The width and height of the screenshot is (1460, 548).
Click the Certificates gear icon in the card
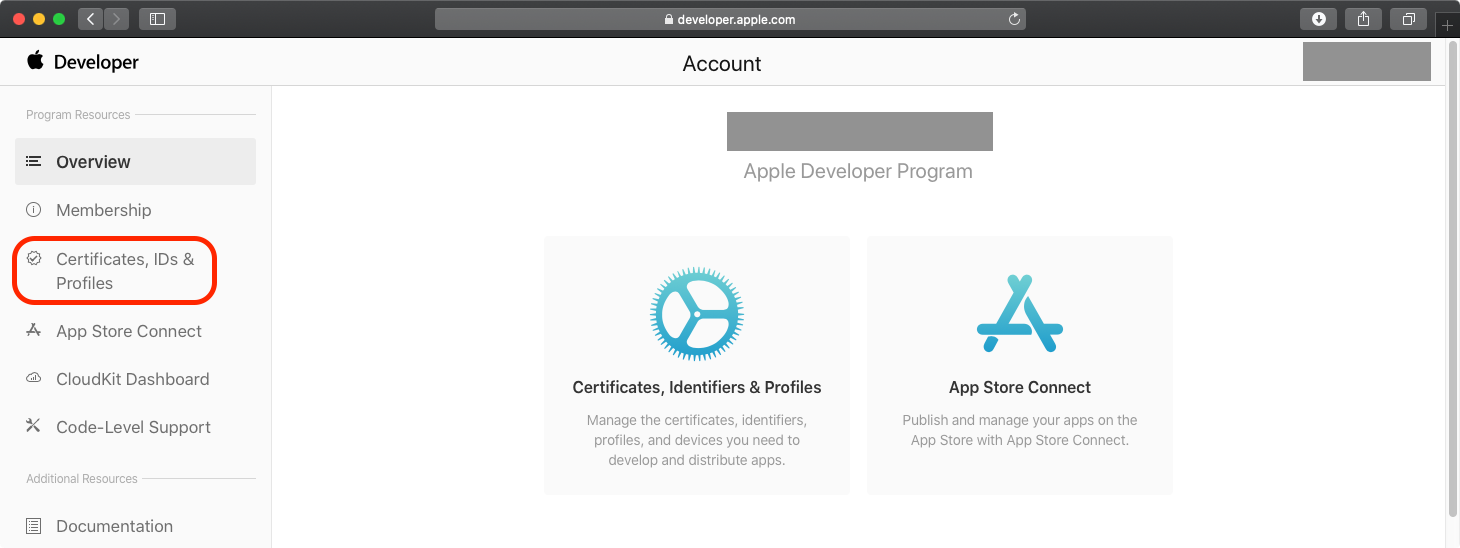point(697,314)
